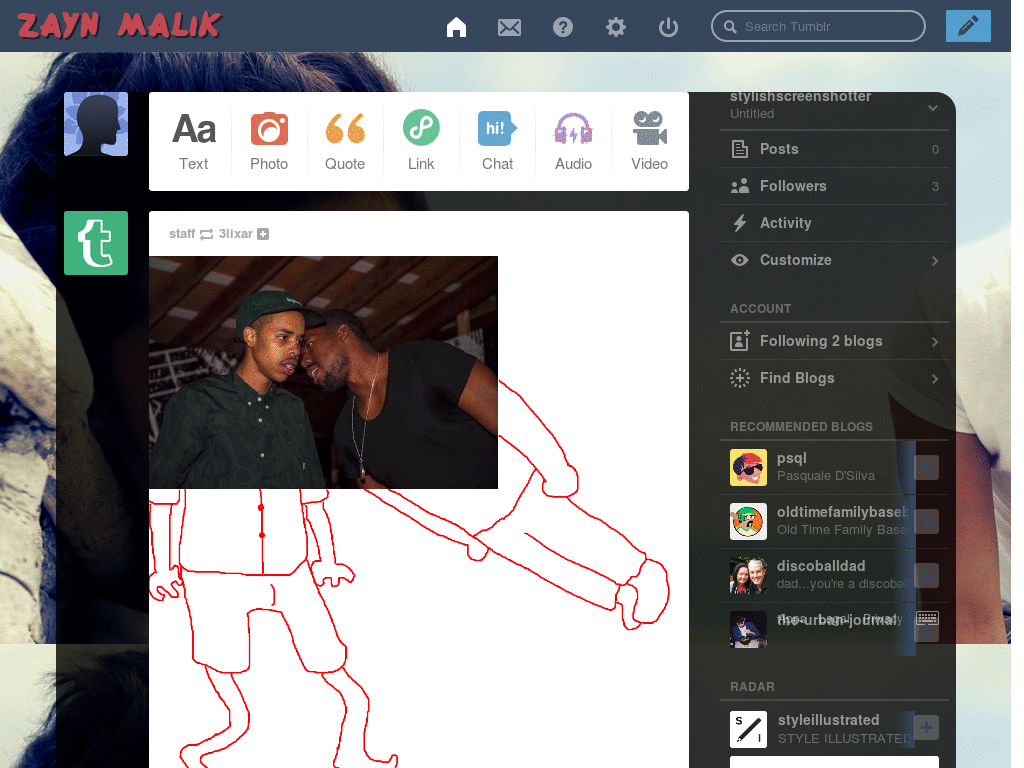Click the oldtimefamilybaseball avatar
This screenshot has width=1024, height=768.
click(x=748, y=521)
